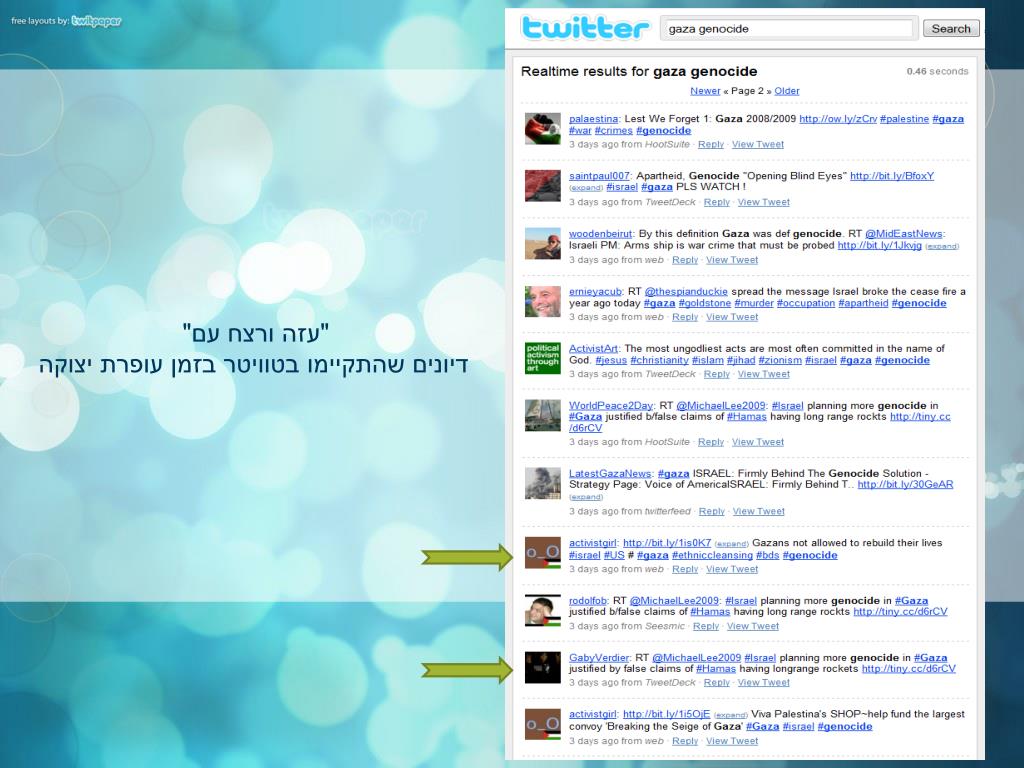Click the #apartheid hashtag
The height and width of the screenshot is (768, 1024).
[863, 303]
